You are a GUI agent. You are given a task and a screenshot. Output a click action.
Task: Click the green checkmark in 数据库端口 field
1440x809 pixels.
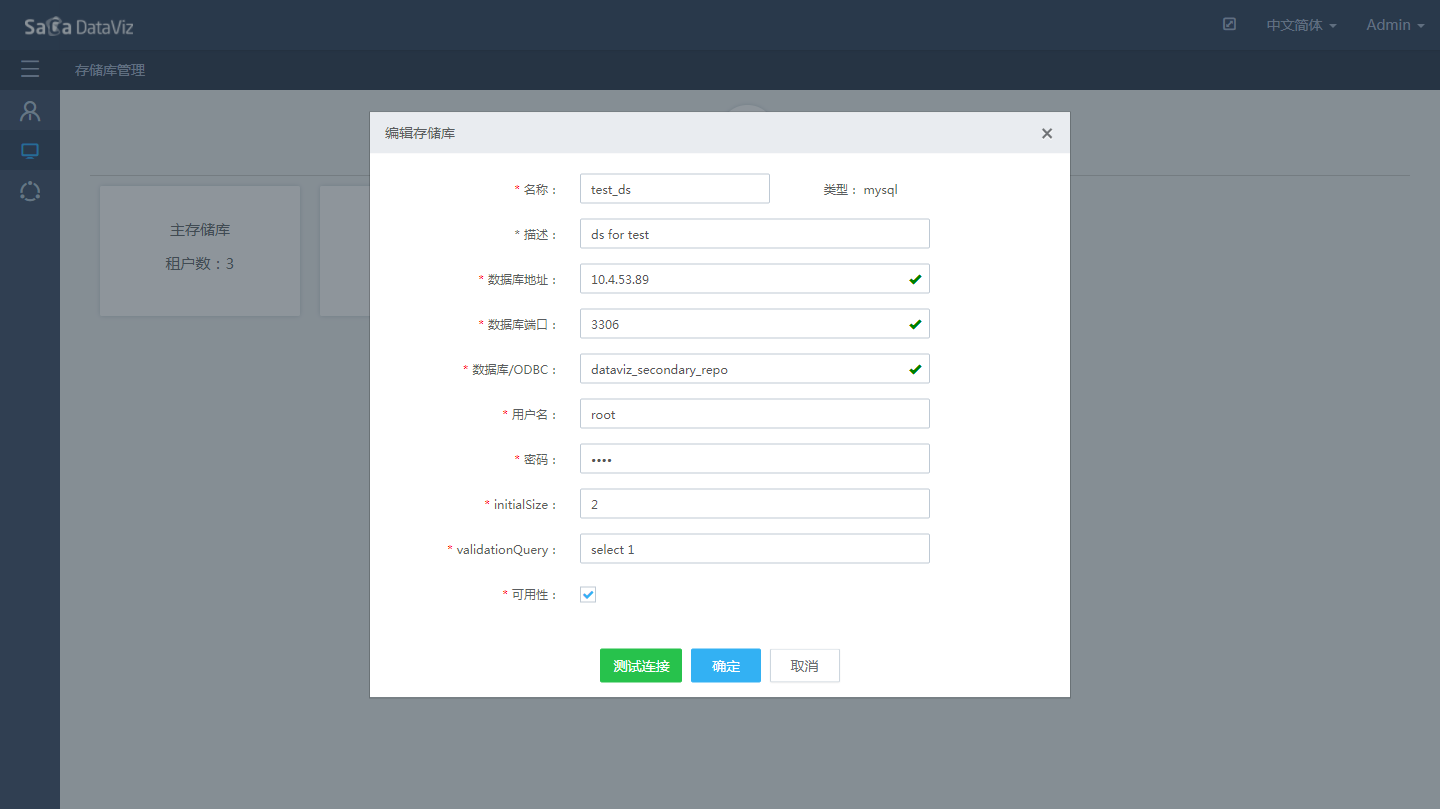(915, 324)
